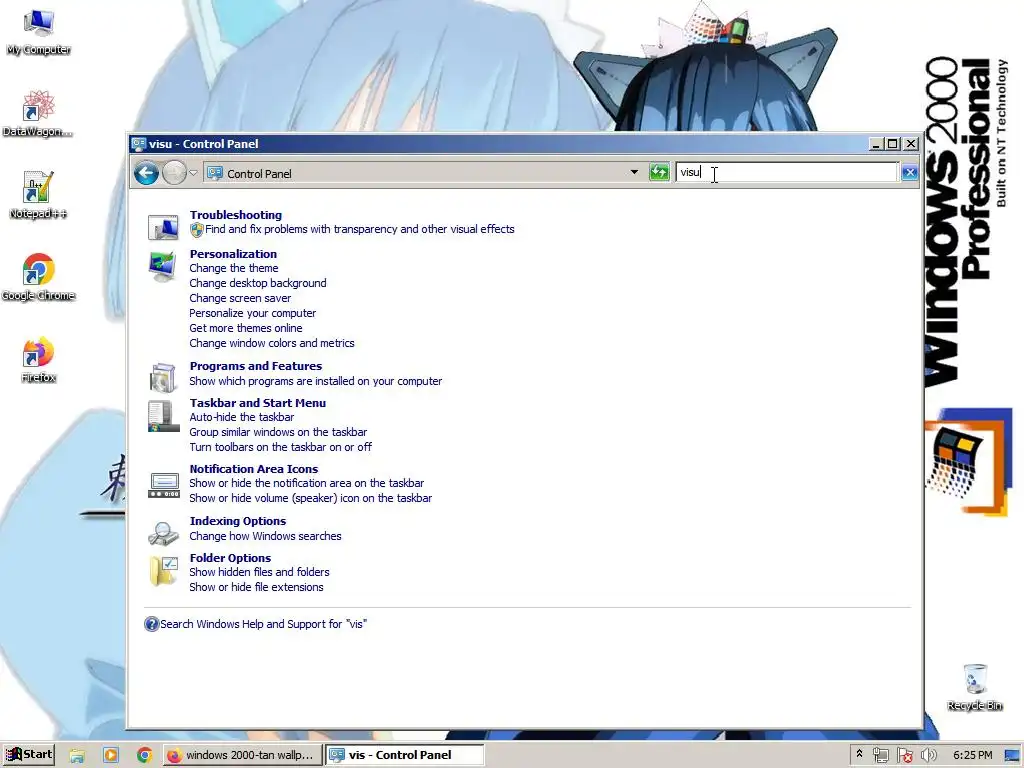This screenshot has width=1024, height=768.
Task: Click the Indexing Options magnifier icon
Action: tap(163, 534)
